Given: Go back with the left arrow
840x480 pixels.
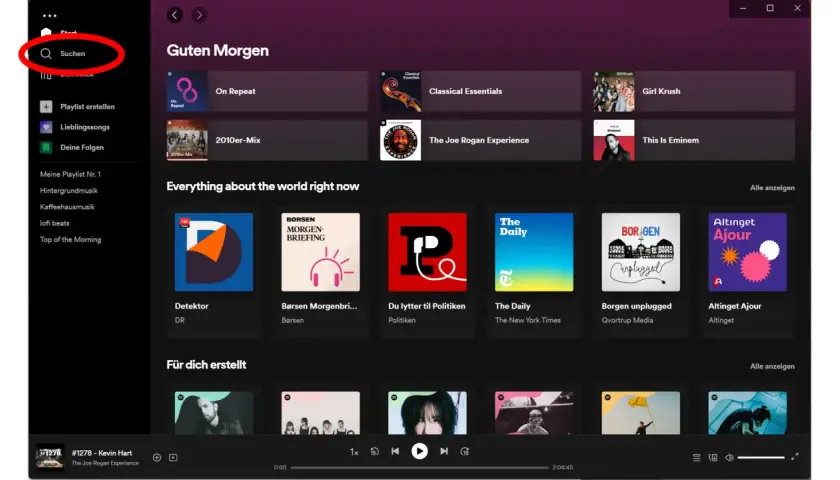Looking at the screenshot, I should click(175, 15).
